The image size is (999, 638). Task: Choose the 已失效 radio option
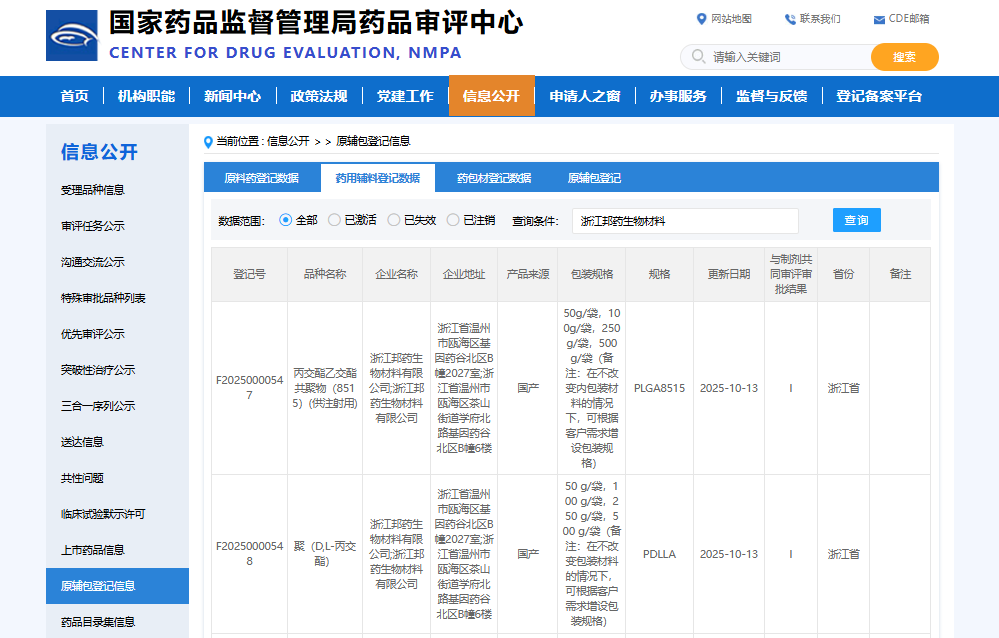tap(394, 220)
